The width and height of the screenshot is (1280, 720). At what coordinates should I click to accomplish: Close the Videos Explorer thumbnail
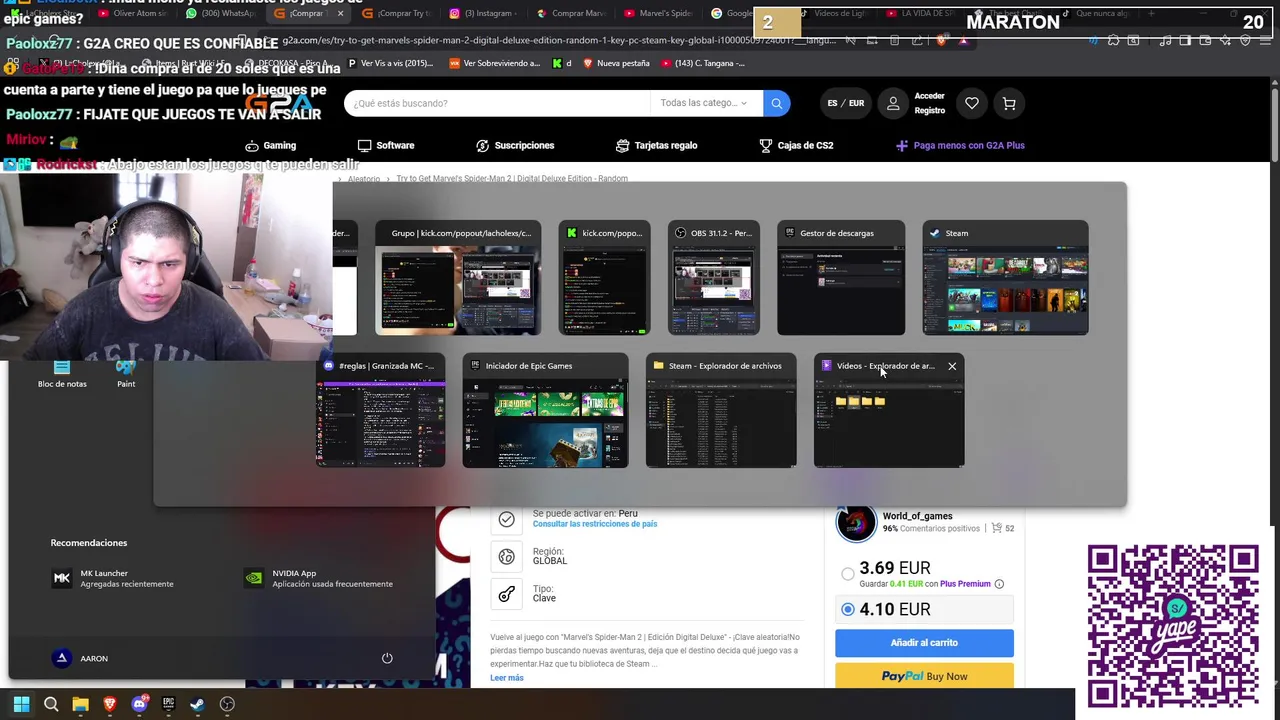point(952,366)
